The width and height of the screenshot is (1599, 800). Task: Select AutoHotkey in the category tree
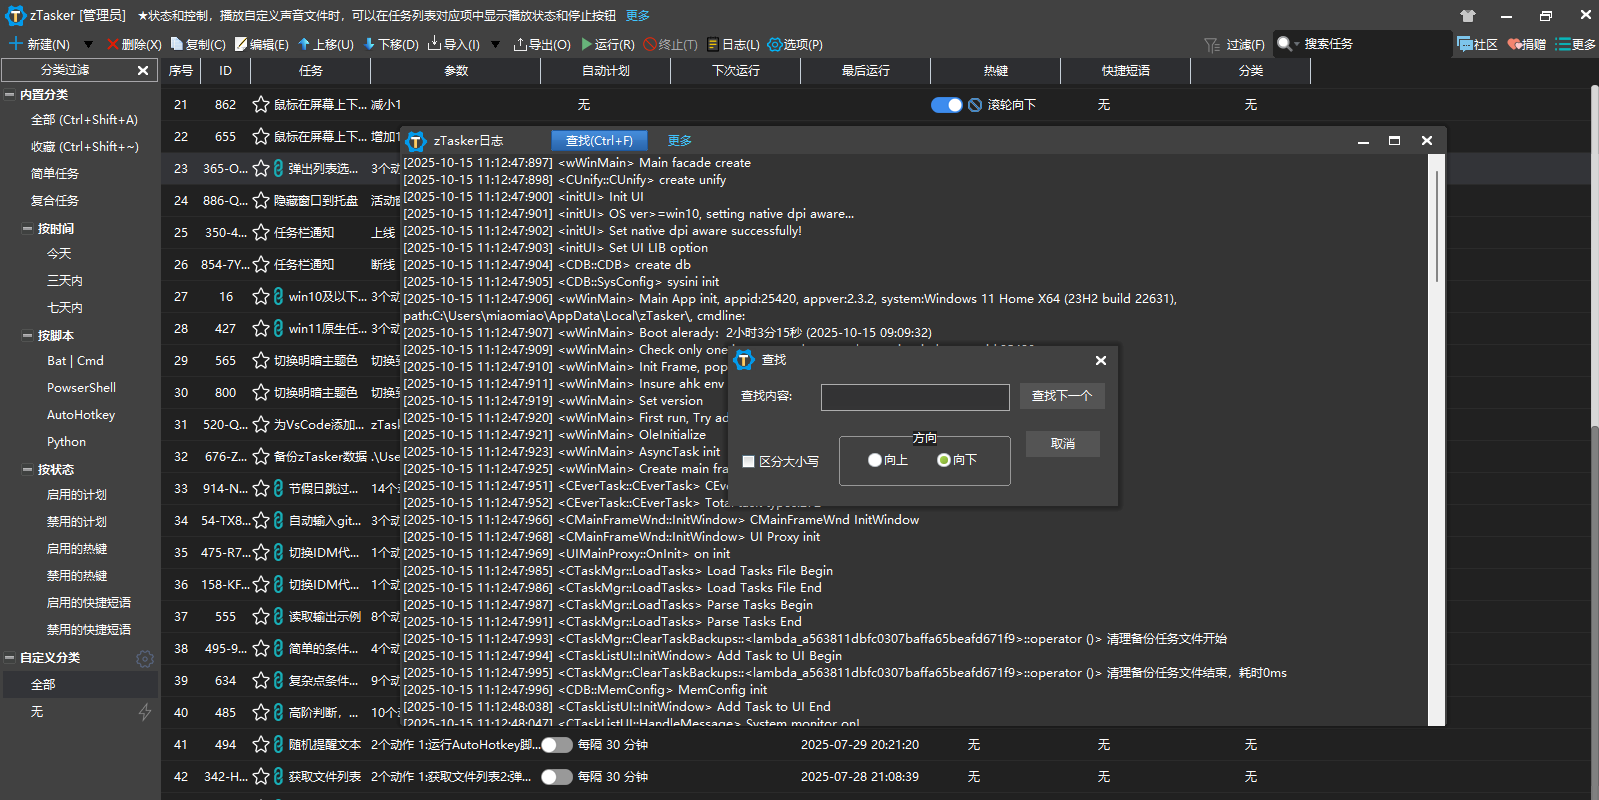pos(81,415)
